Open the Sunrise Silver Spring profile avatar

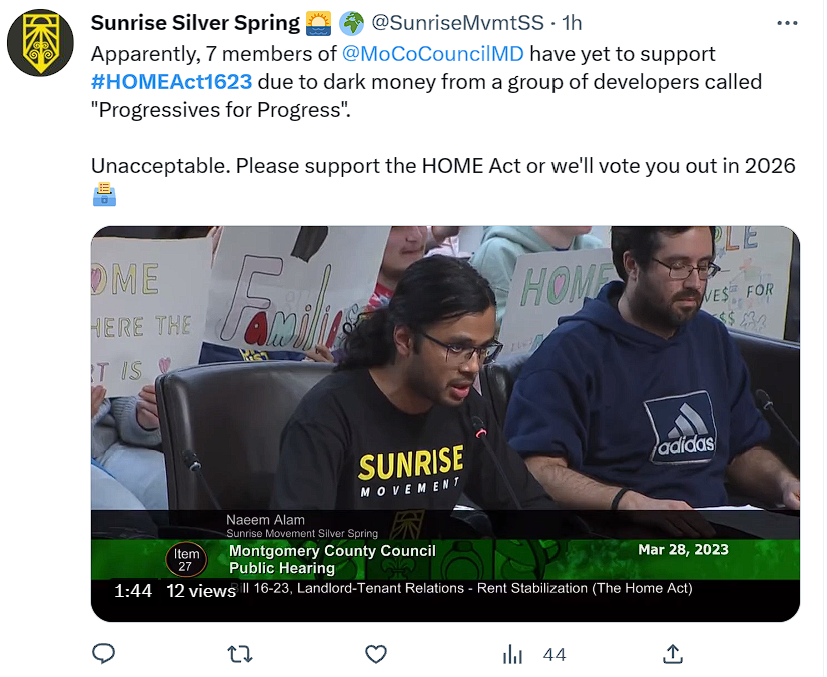pyautogui.click(x=40, y=43)
